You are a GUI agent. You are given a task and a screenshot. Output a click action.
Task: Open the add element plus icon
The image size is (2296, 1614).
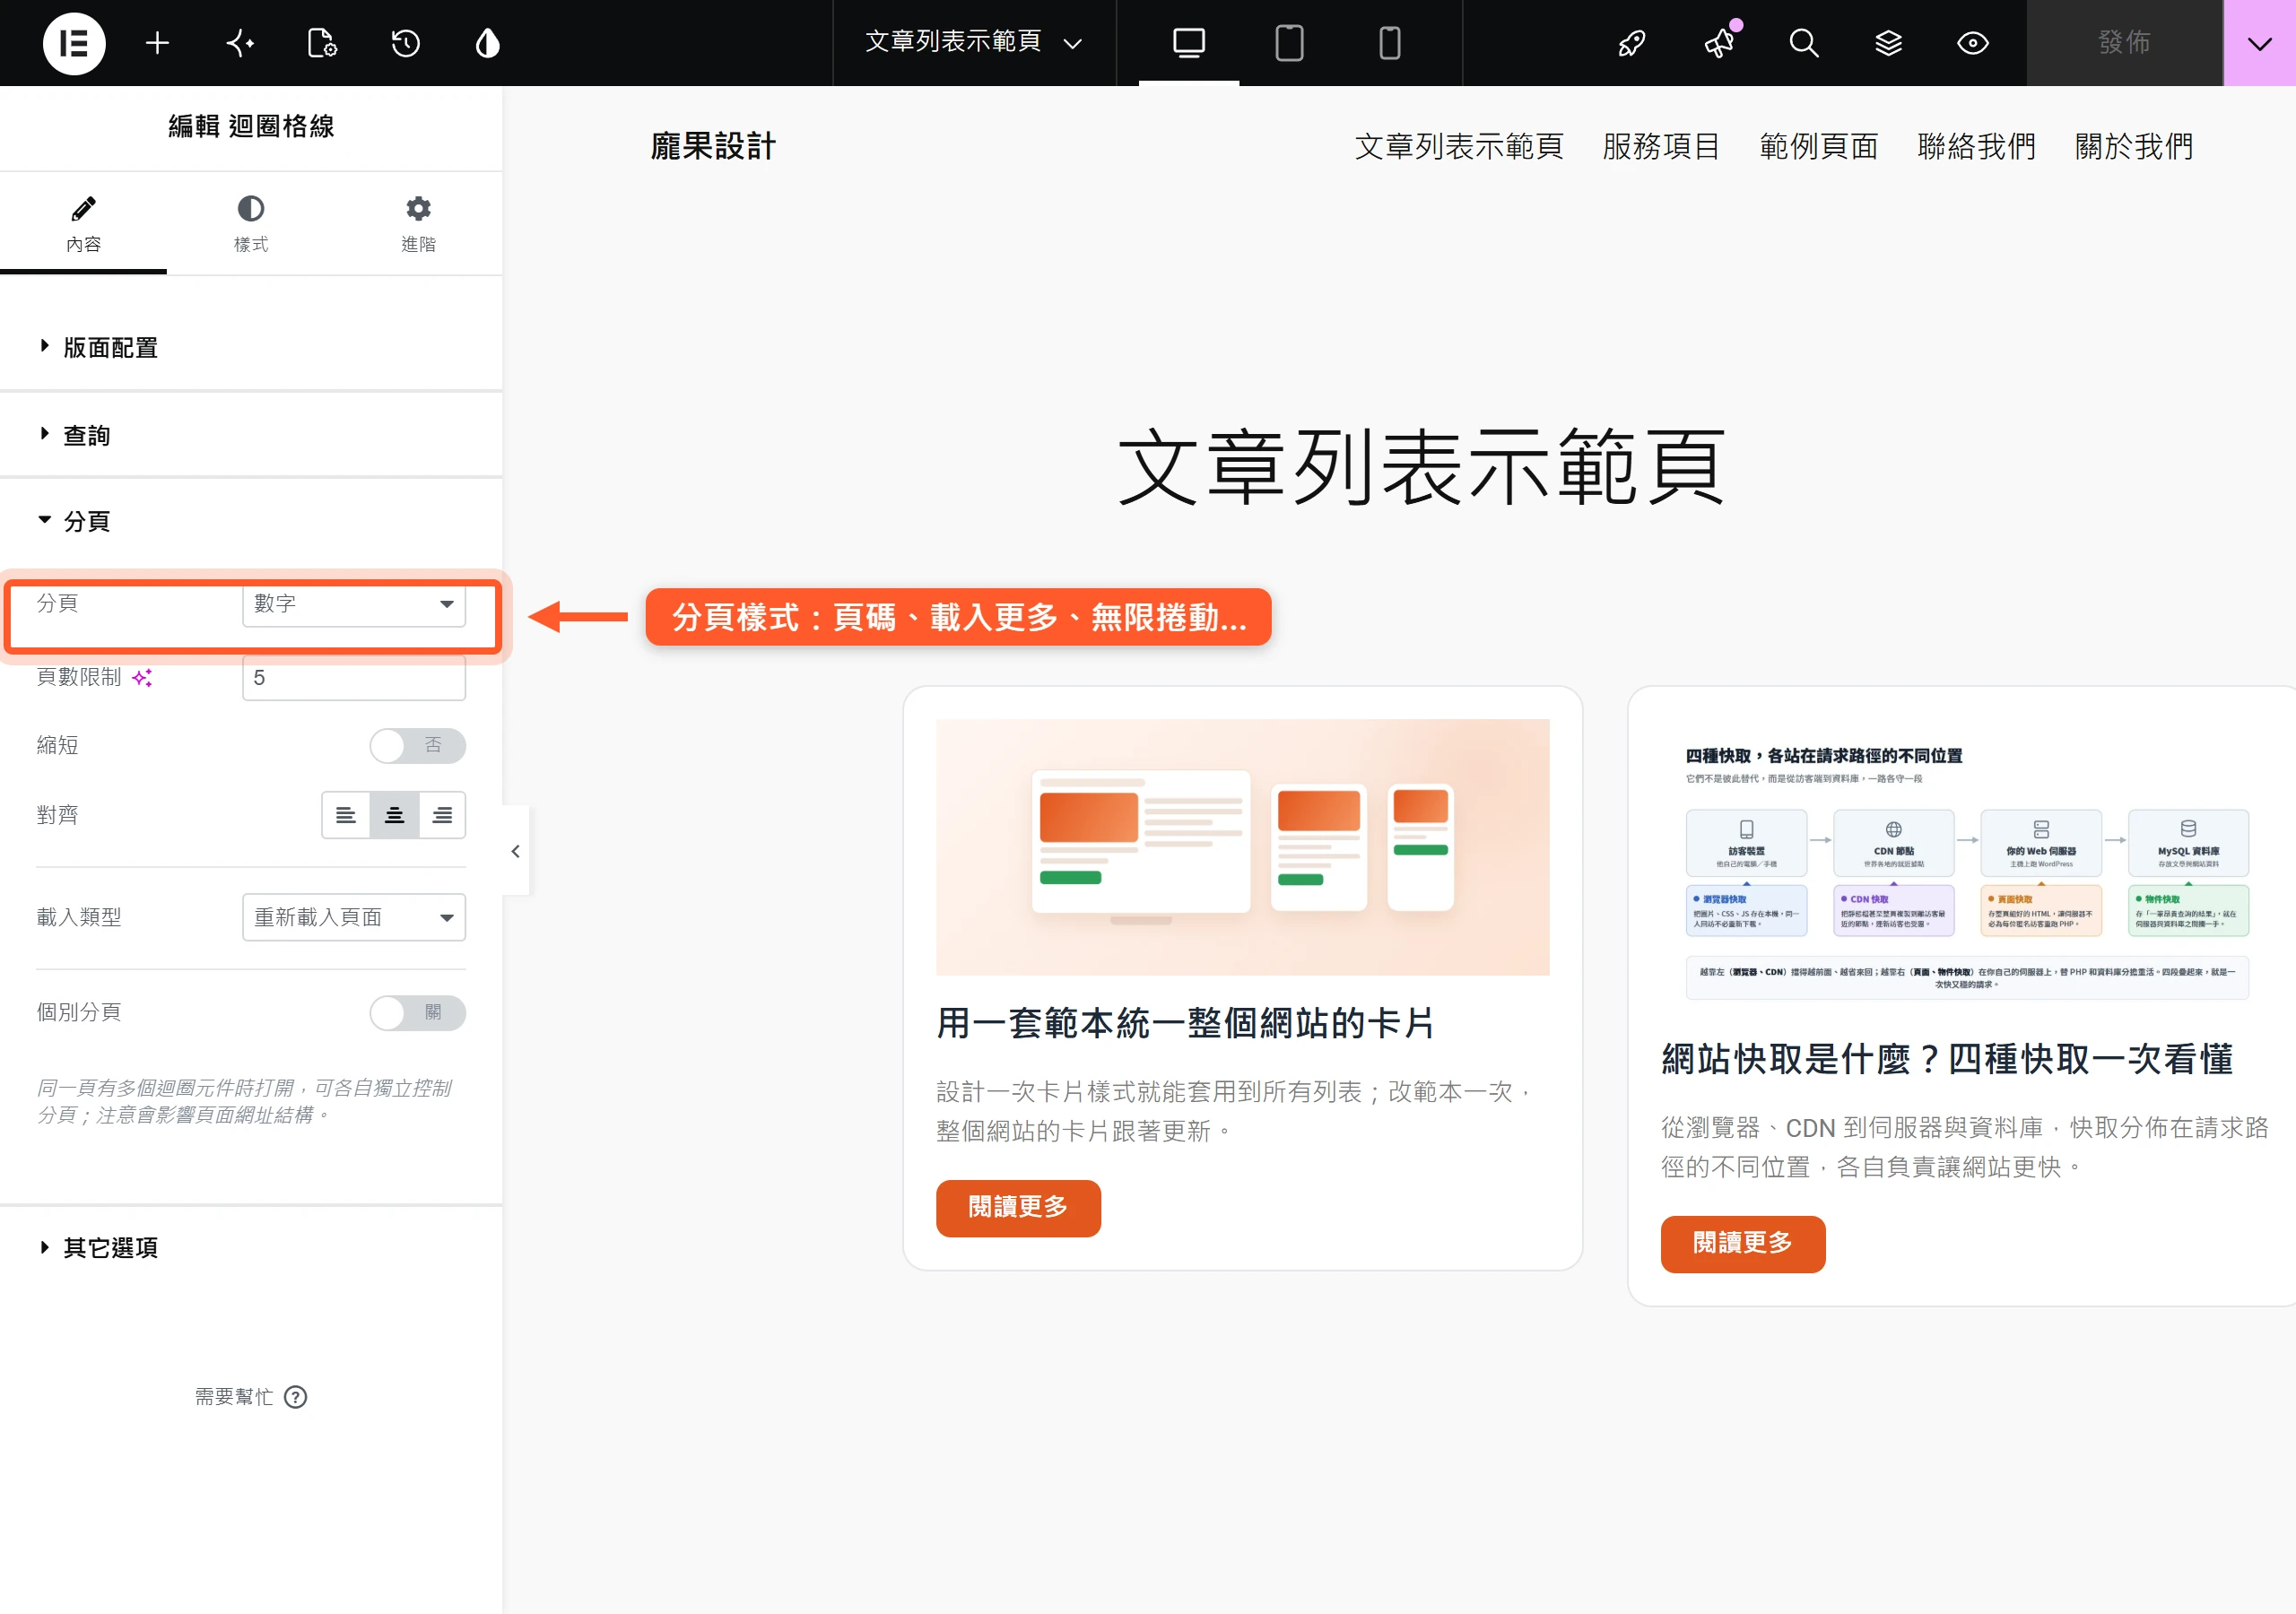point(157,43)
